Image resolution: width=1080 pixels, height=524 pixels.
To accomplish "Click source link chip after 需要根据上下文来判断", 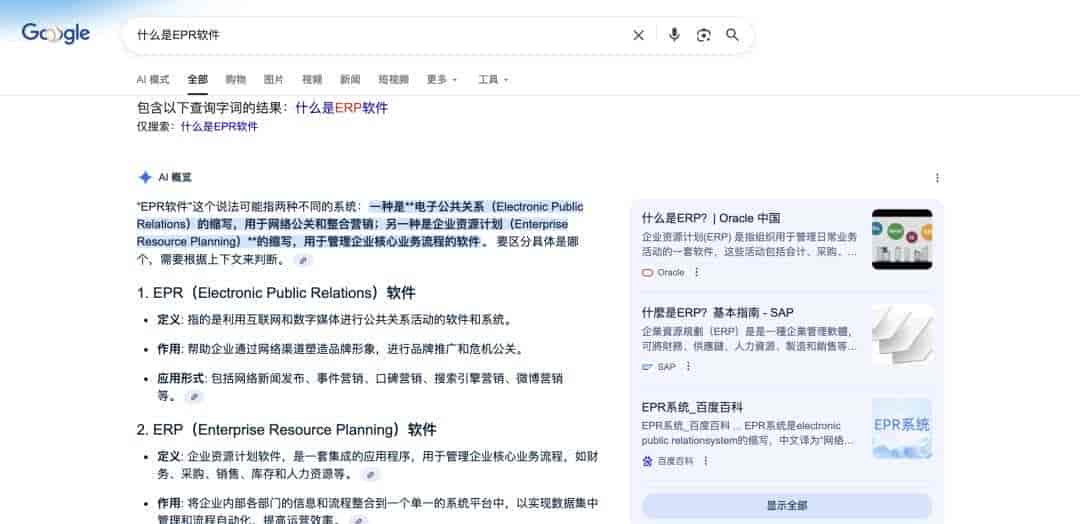I will click(303, 260).
